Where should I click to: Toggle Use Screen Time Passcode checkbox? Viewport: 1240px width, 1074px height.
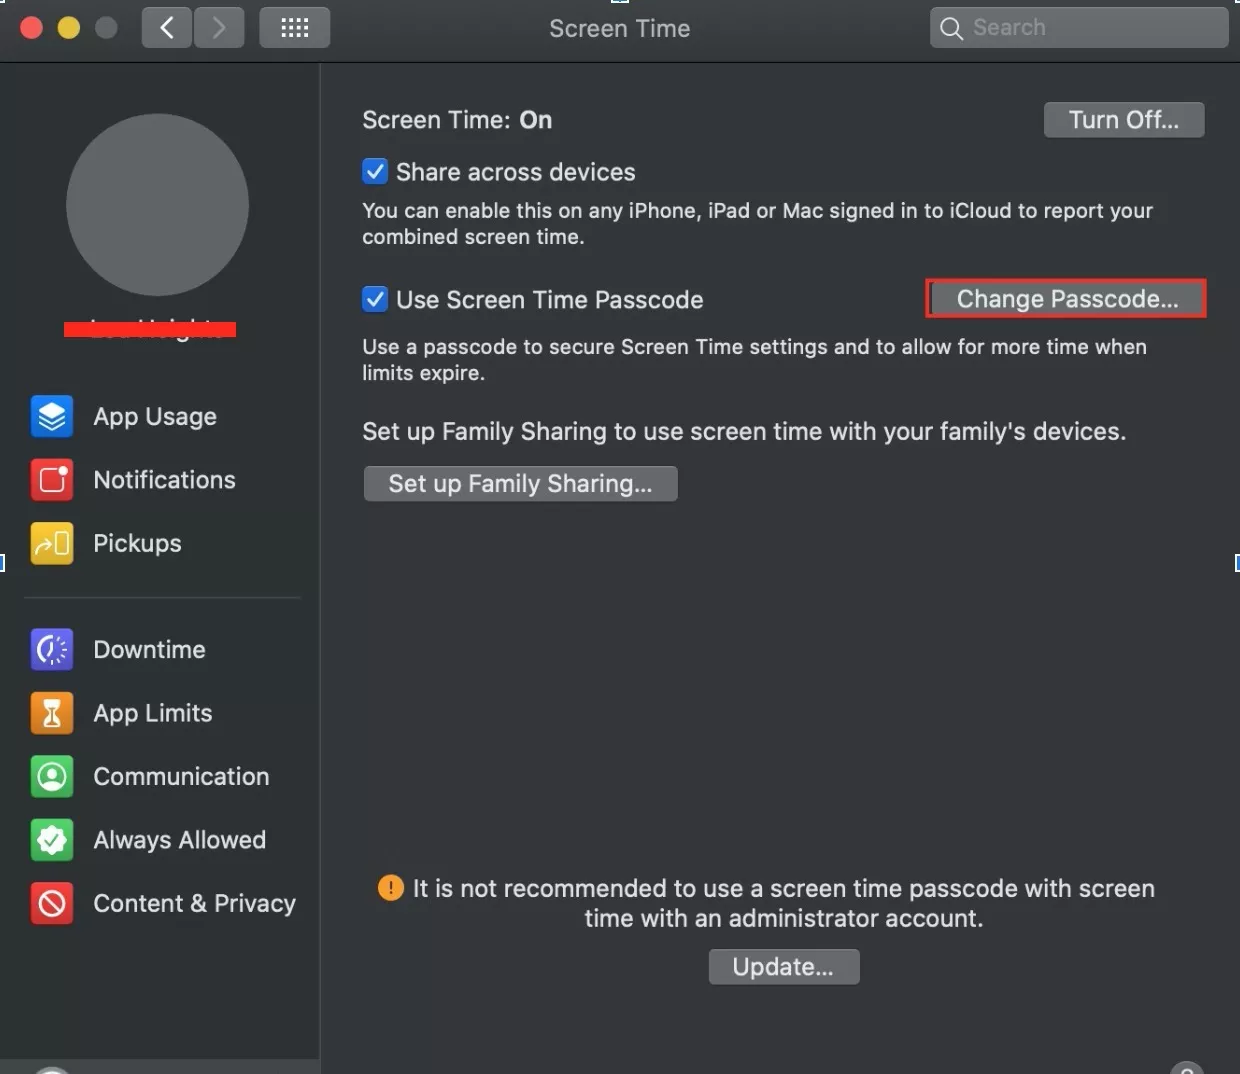(375, 300)
